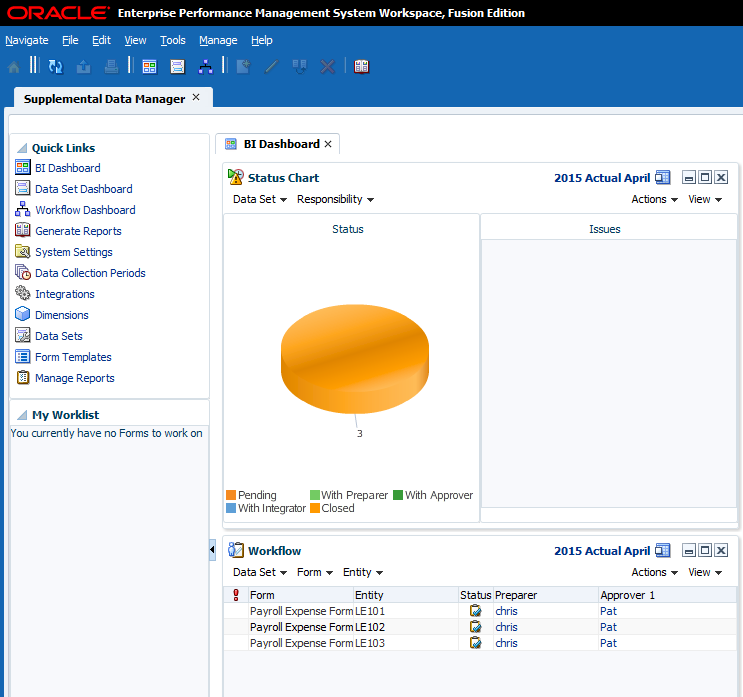Collapse the My Worklist section
The width and height of the screenshot is (743, 697).
(22, 415)
